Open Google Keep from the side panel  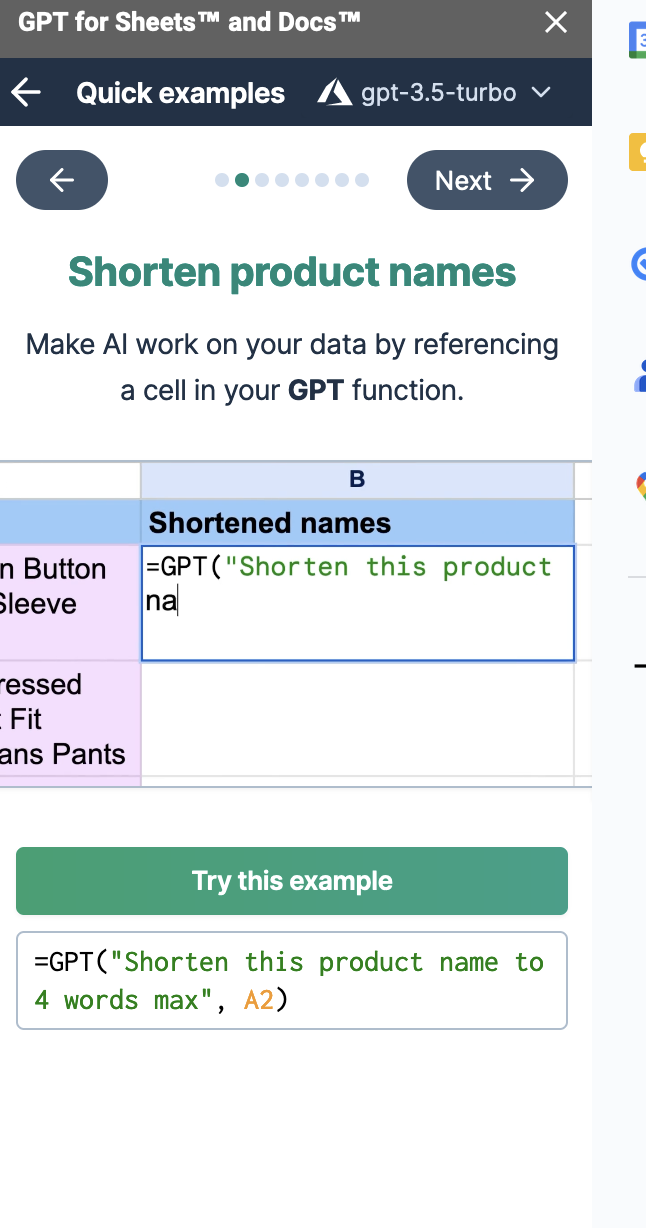(x=638, y=152)
